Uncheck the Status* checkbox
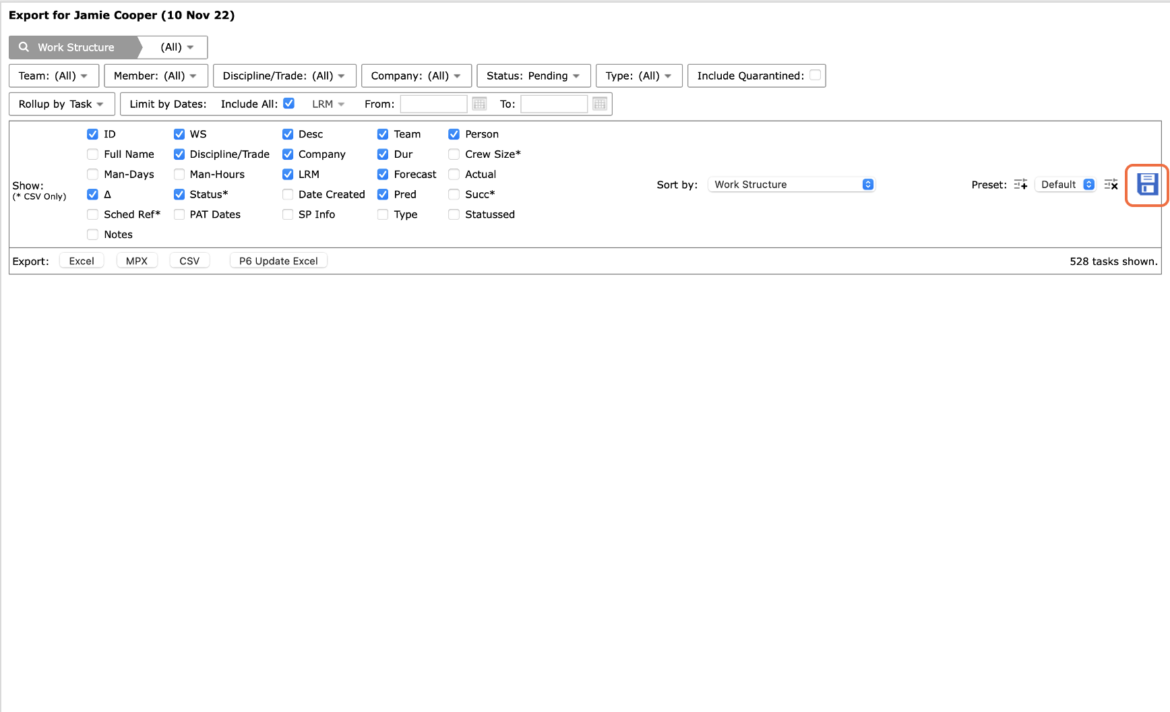Screen dimensions: 1170x712 (x=179, y=194)
